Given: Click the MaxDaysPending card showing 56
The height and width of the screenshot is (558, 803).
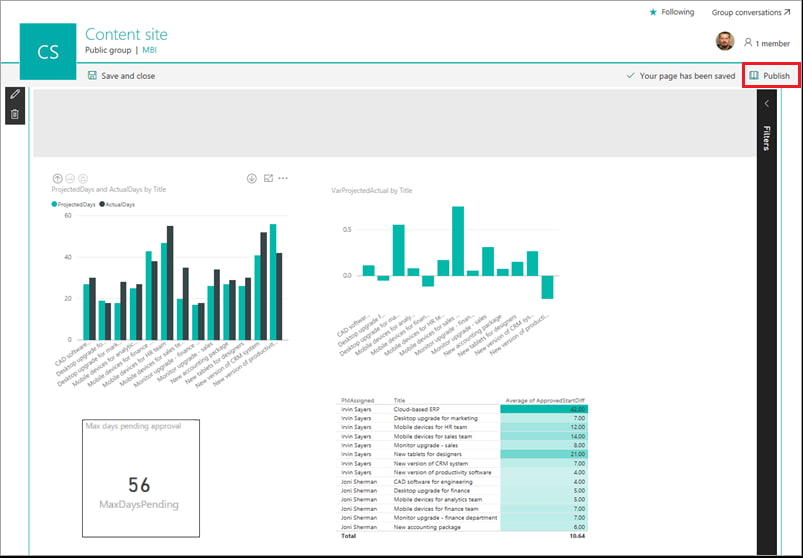Looking at the screenshot, I should coord(140,484).
